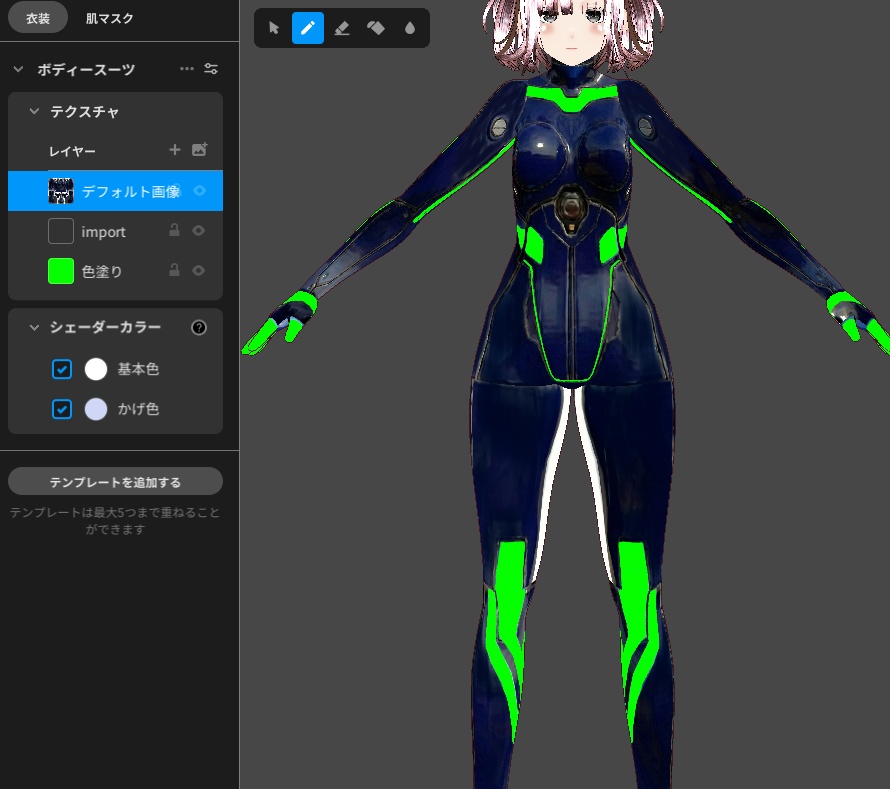Click the かげ色 label text
Image resolution: width=890 pixels, height=789 pixels.
(138, 409)
